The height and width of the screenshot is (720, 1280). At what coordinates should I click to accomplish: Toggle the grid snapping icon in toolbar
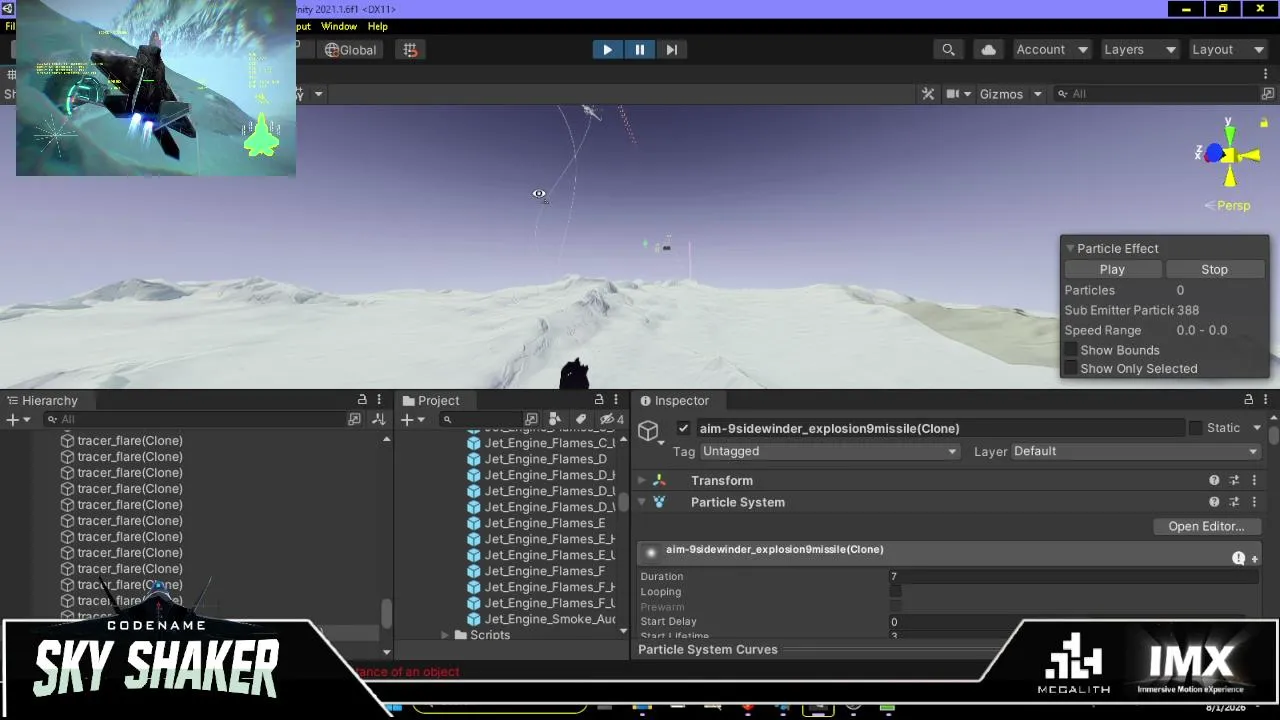click(x=410, y=50)
